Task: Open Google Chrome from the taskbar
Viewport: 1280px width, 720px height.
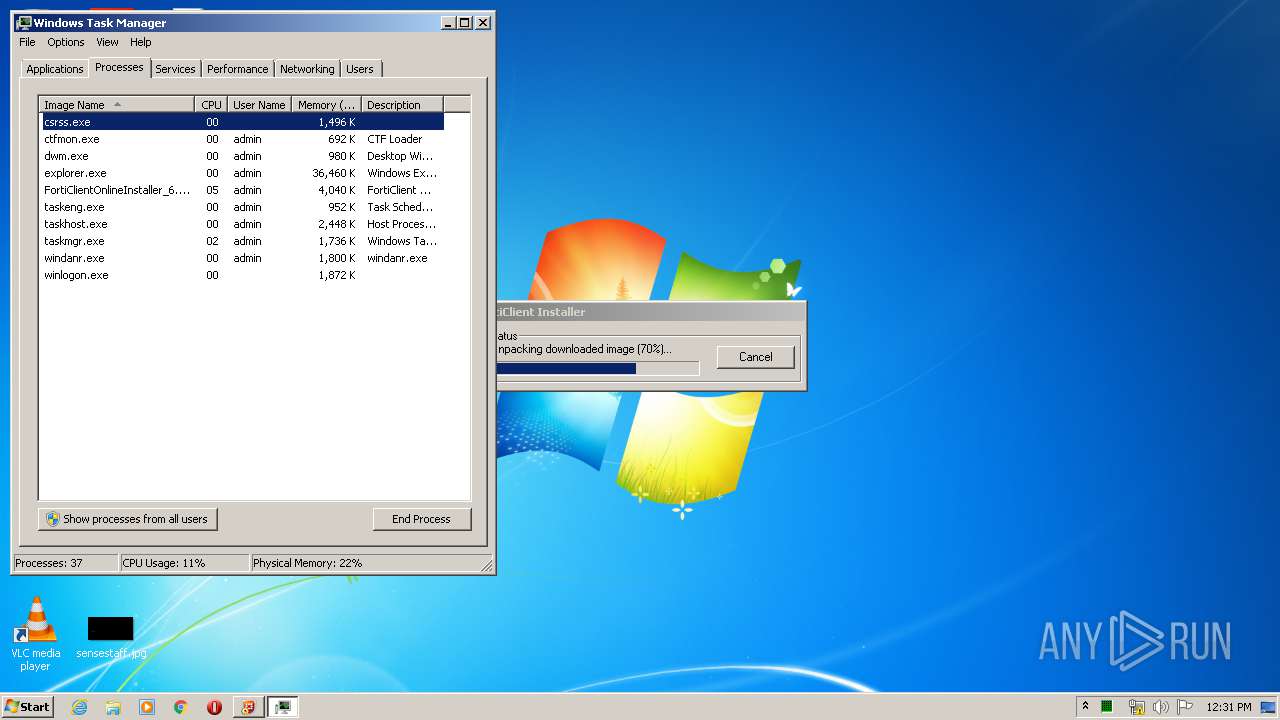Action: click(x=181, y=707)
